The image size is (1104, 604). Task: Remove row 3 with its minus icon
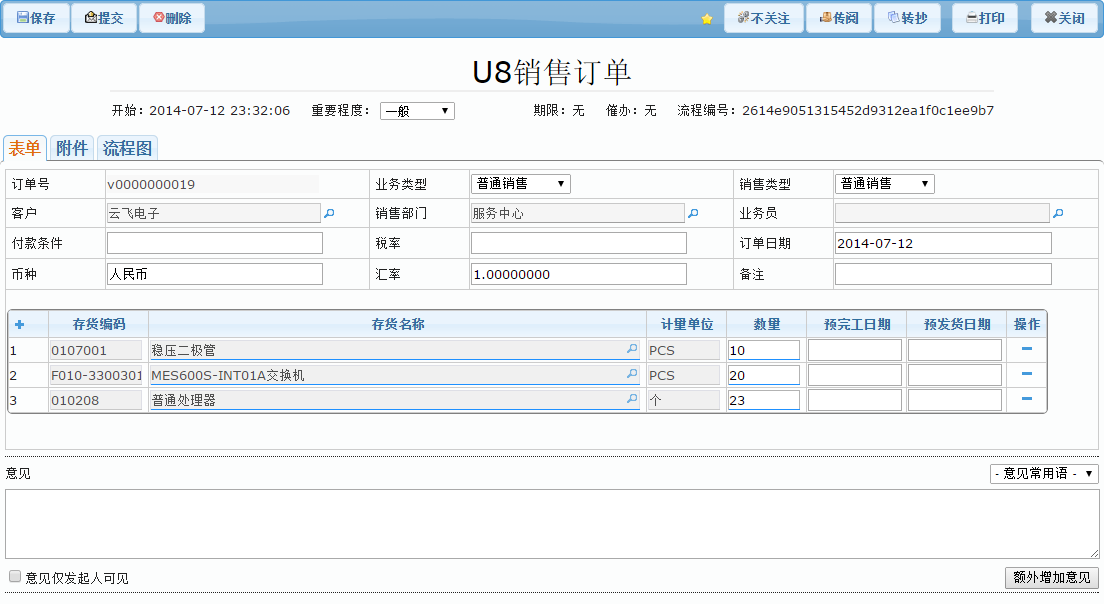[1026, 399]
